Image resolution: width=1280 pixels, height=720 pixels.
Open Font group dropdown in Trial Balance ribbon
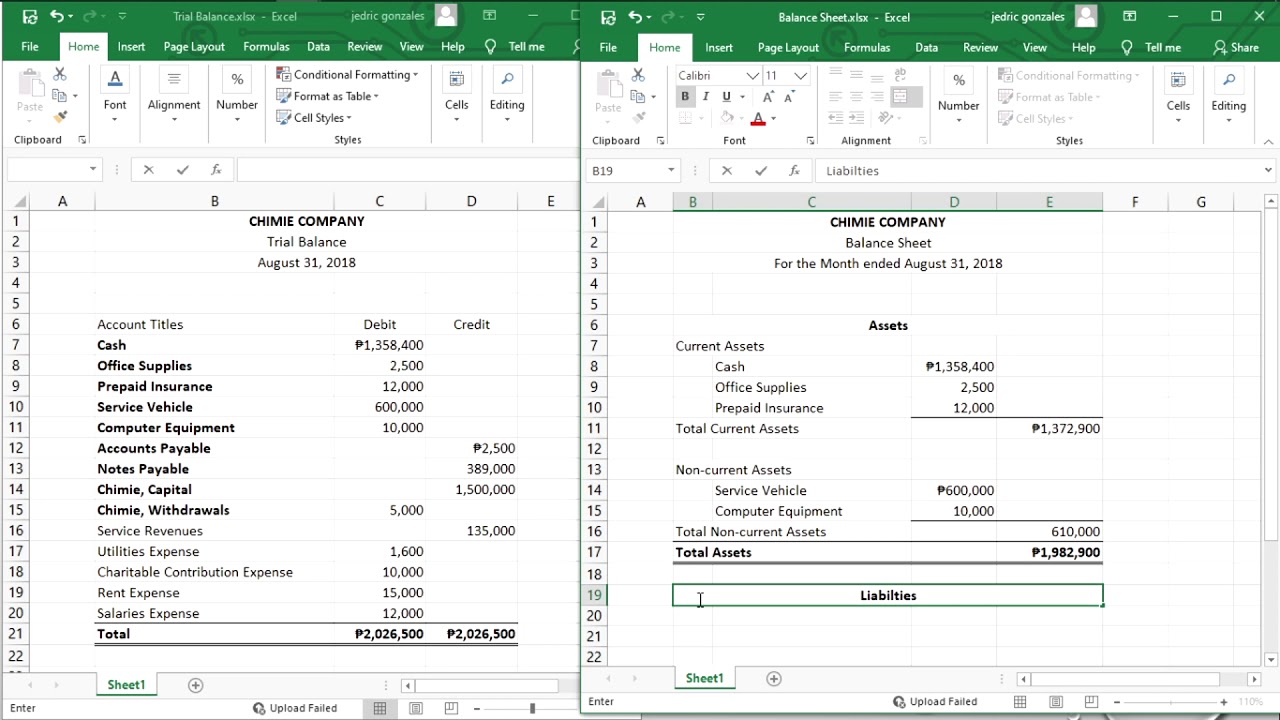coord(115,96)
